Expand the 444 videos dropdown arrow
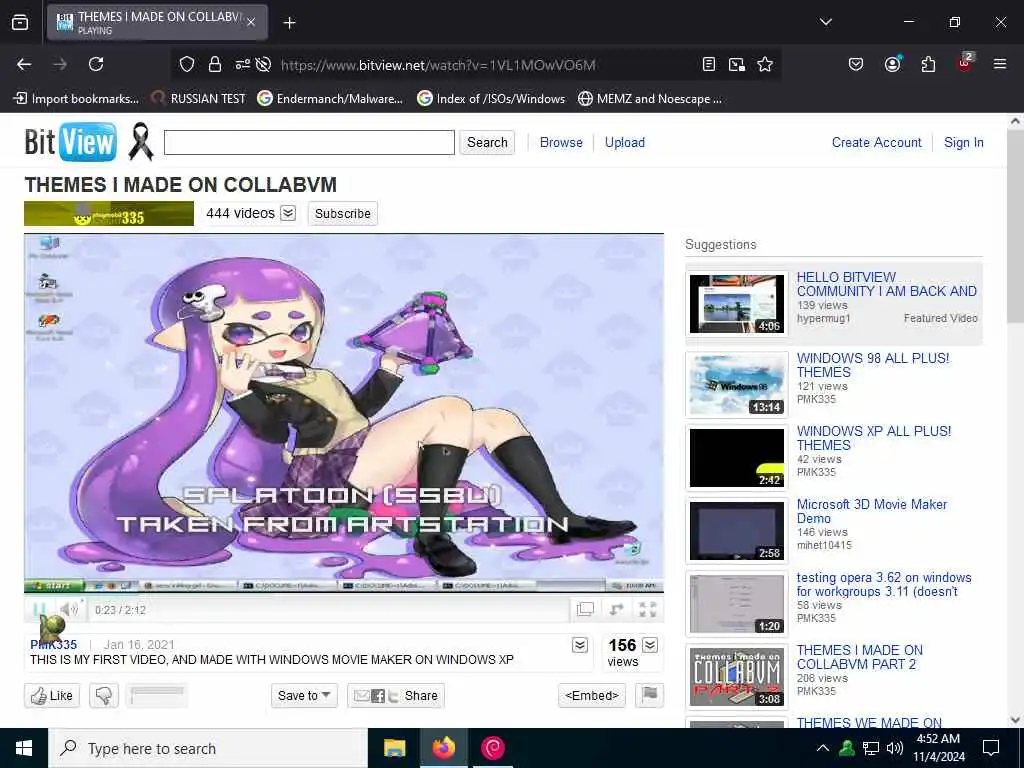 (x=288, y=214)
